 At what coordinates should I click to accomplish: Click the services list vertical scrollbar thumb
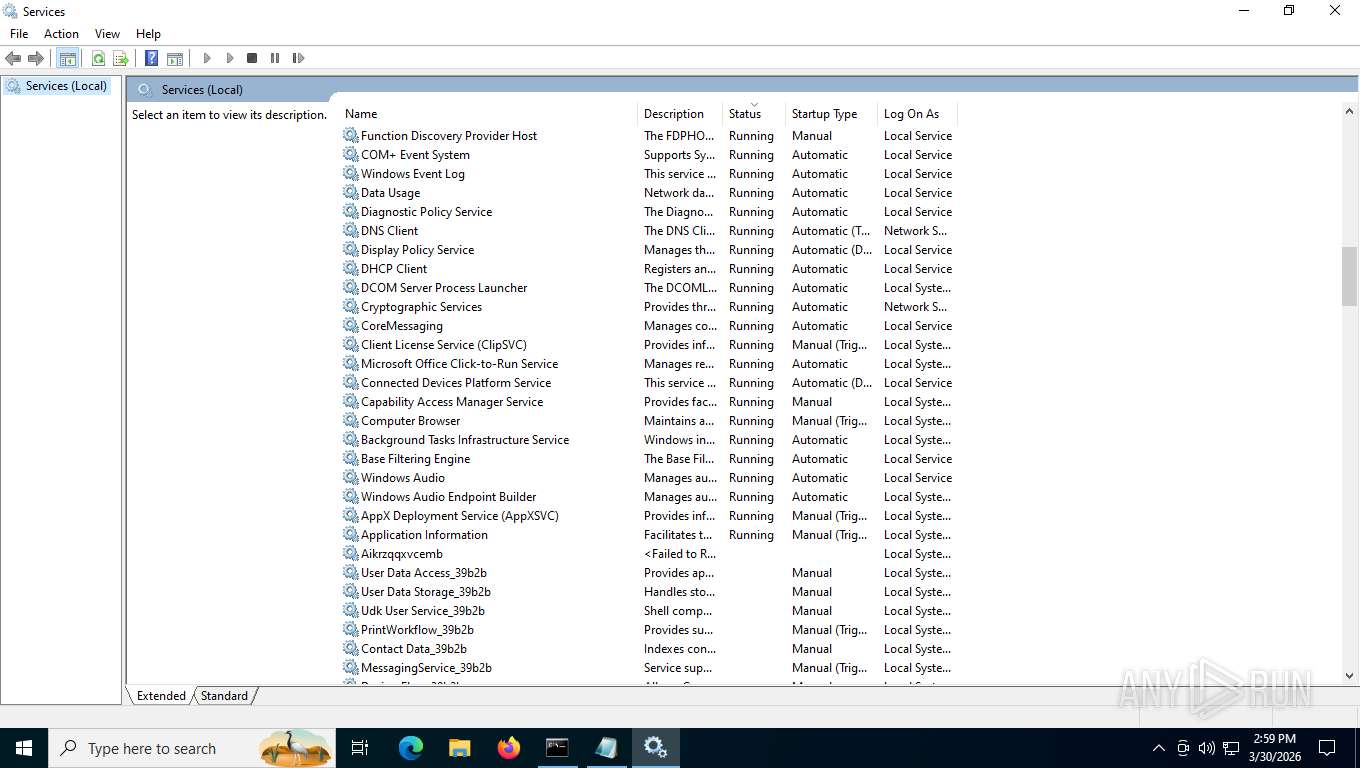[1349, 276]
